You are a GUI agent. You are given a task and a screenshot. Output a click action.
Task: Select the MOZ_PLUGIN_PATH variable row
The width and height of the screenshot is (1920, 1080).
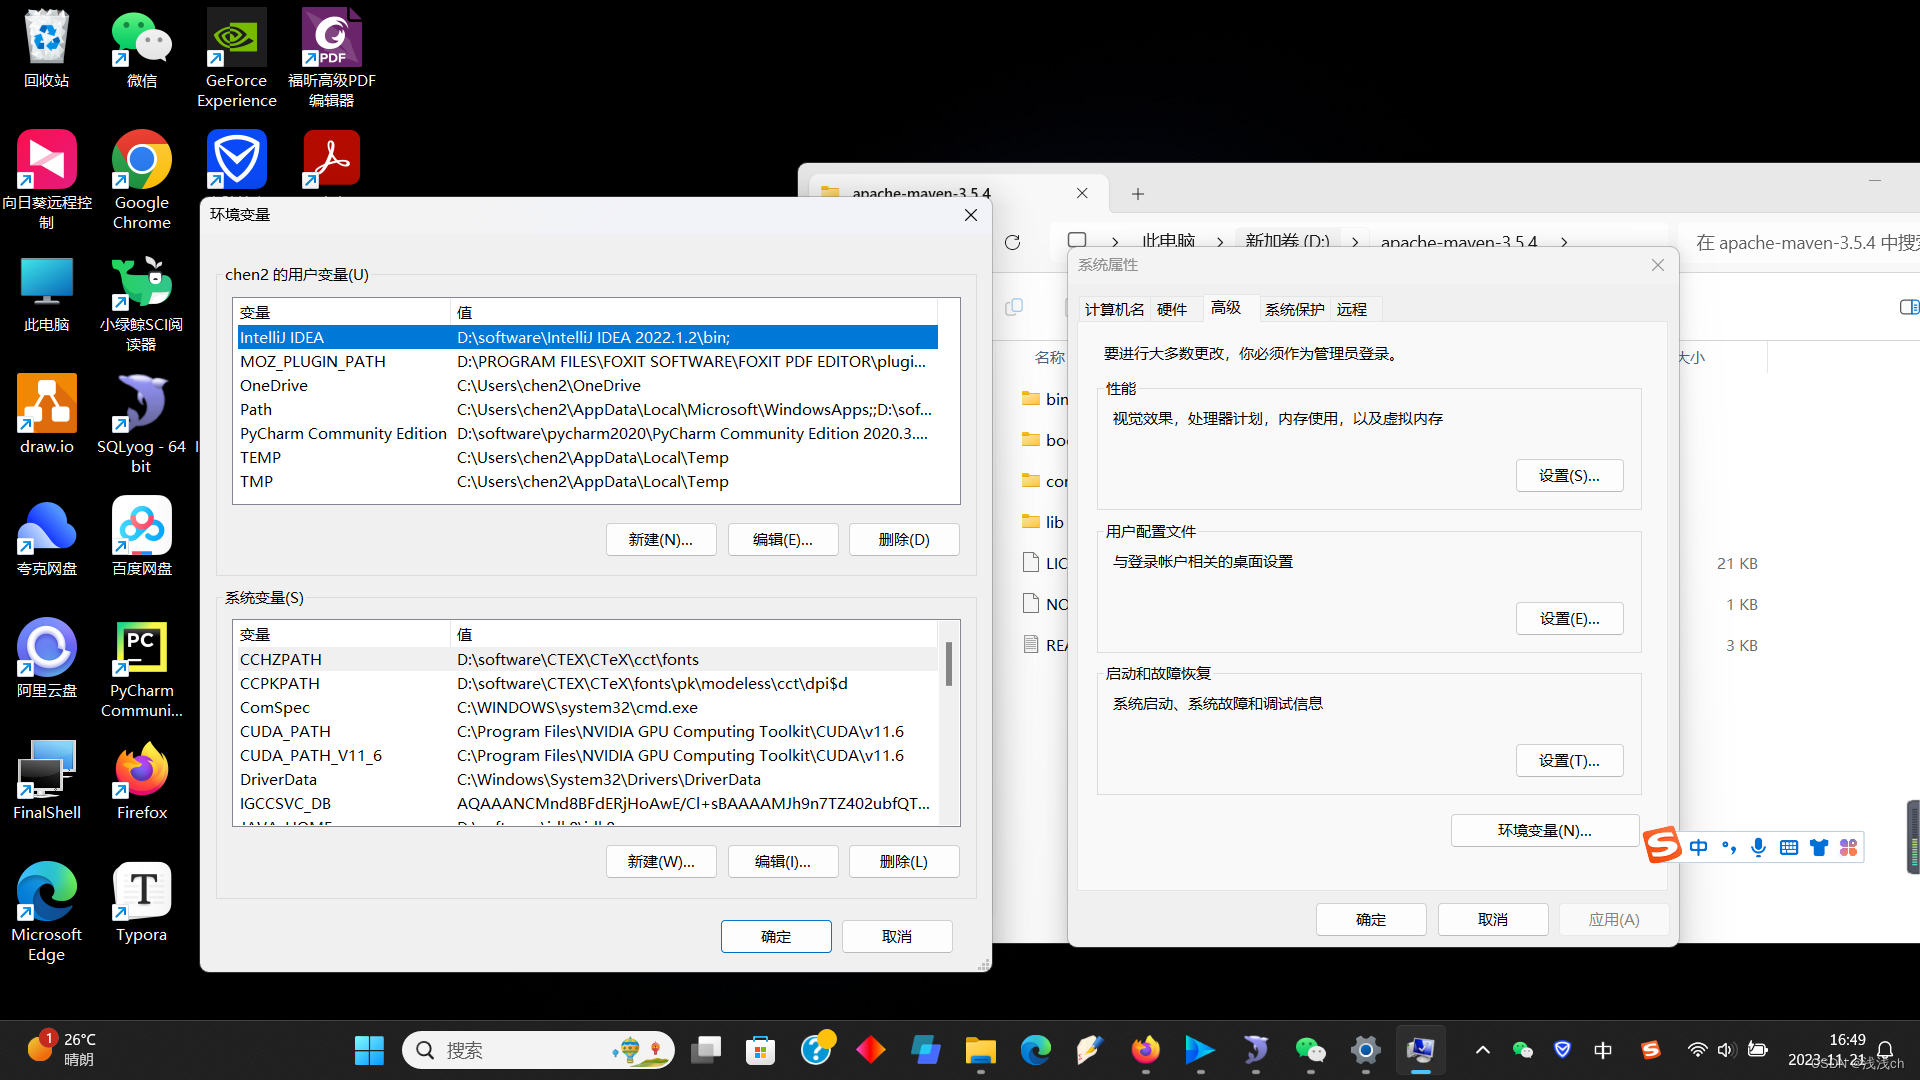click(588, 362)
